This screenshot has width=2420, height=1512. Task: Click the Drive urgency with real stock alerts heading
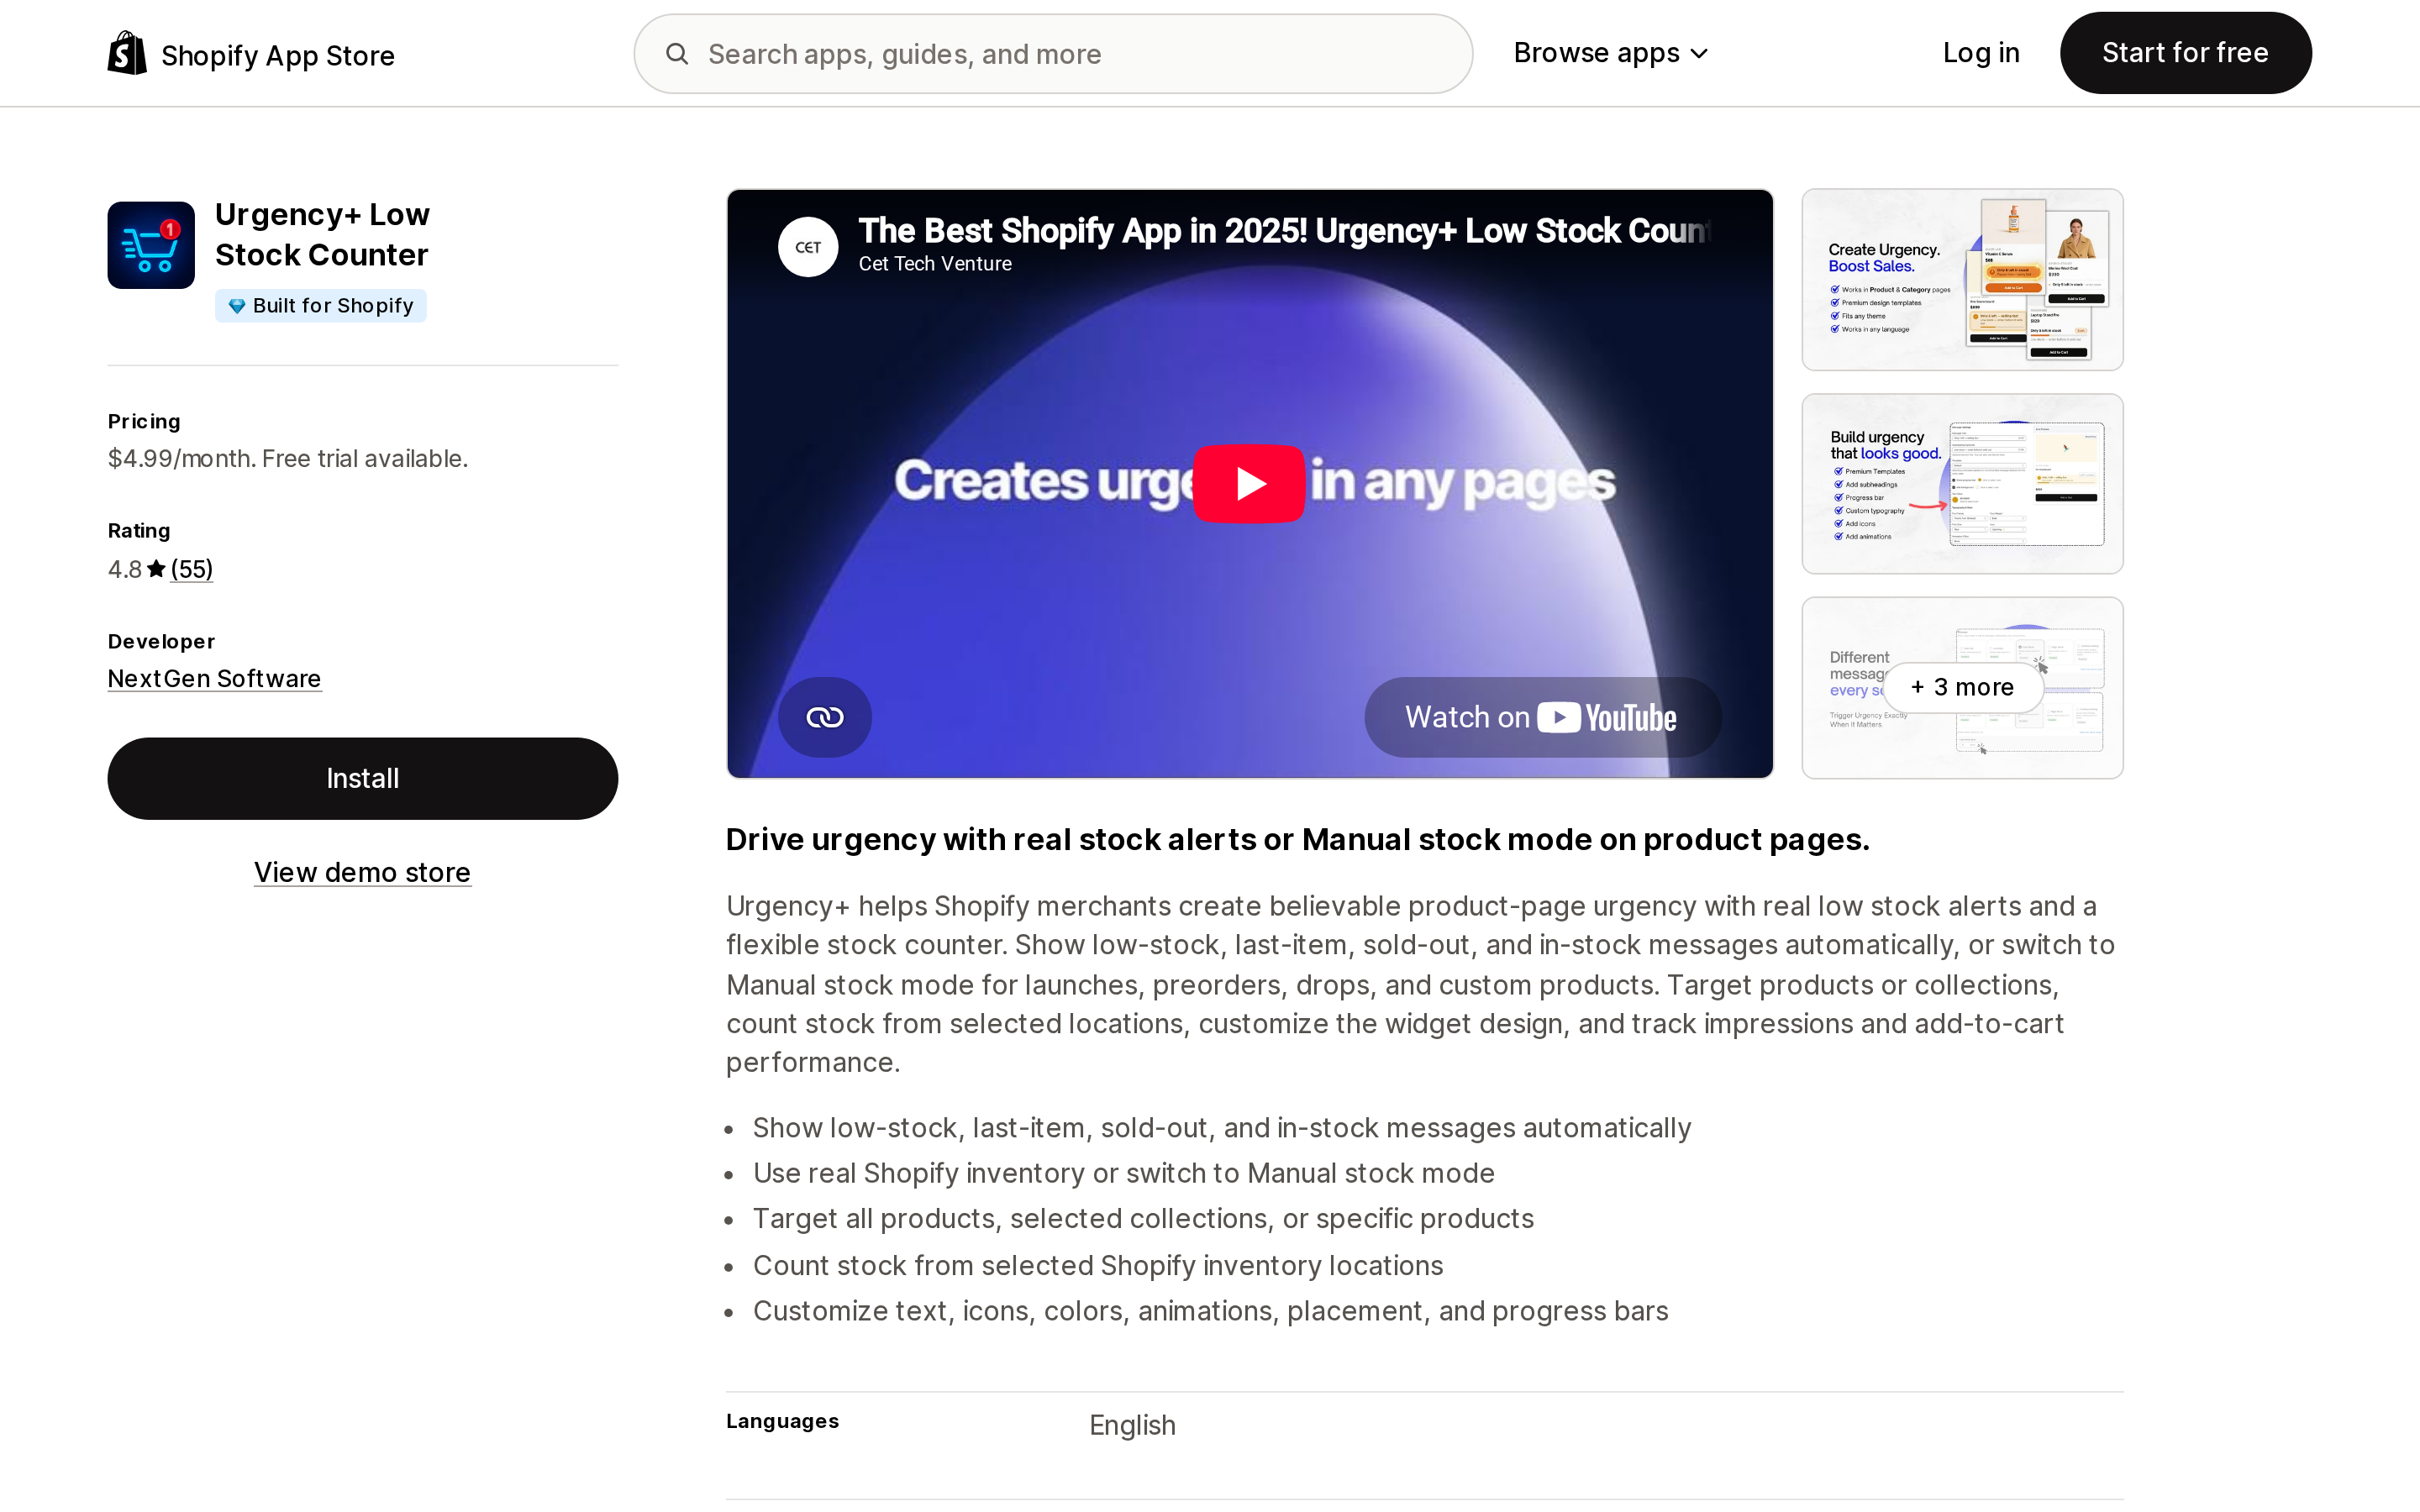(x=1298, y=840)
